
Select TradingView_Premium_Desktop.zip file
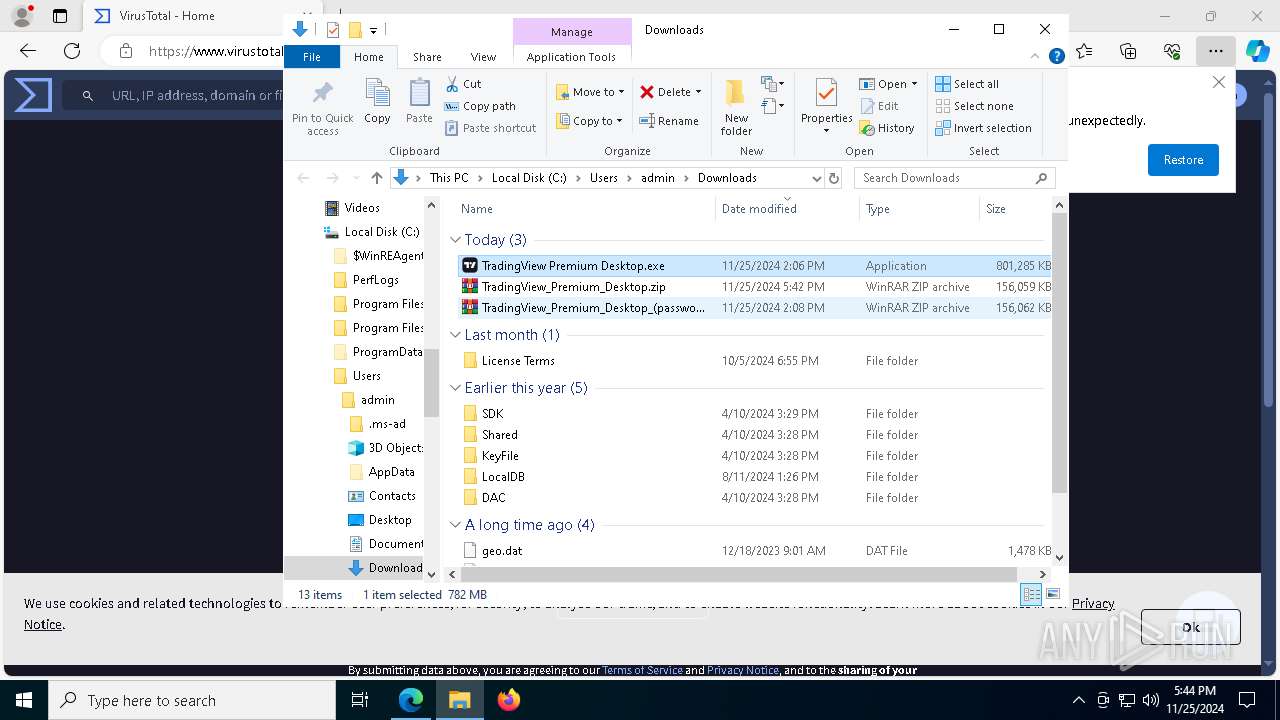click(755, 287)
